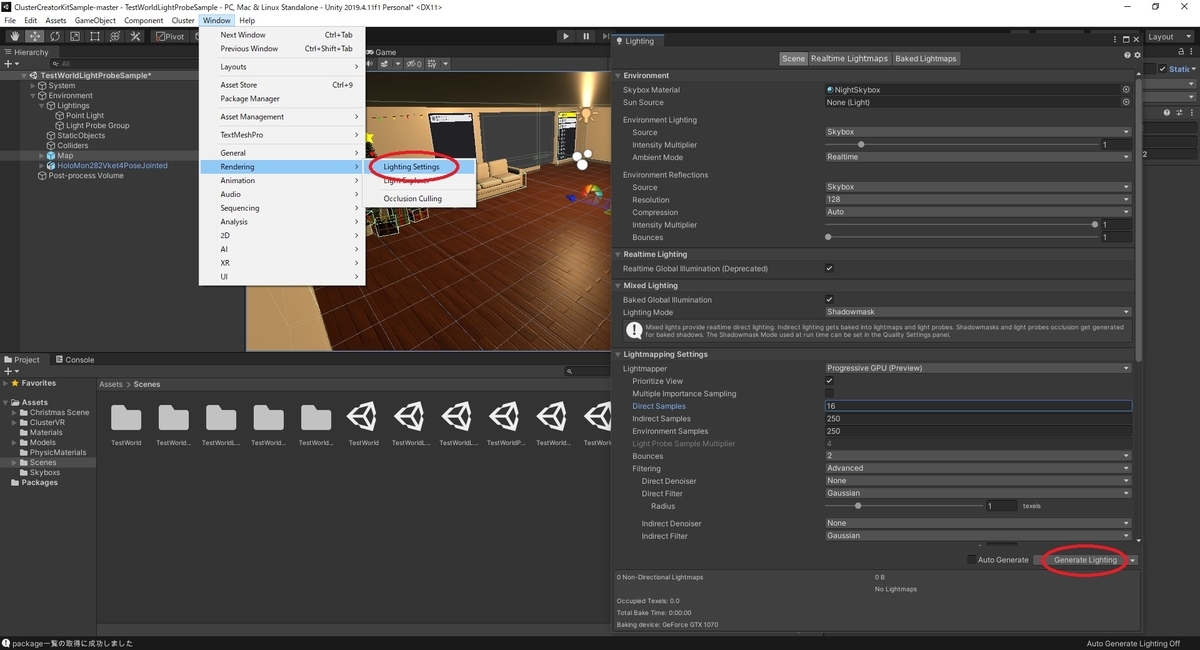Open the Direct Denoiser dropdown

pos(977,481)
